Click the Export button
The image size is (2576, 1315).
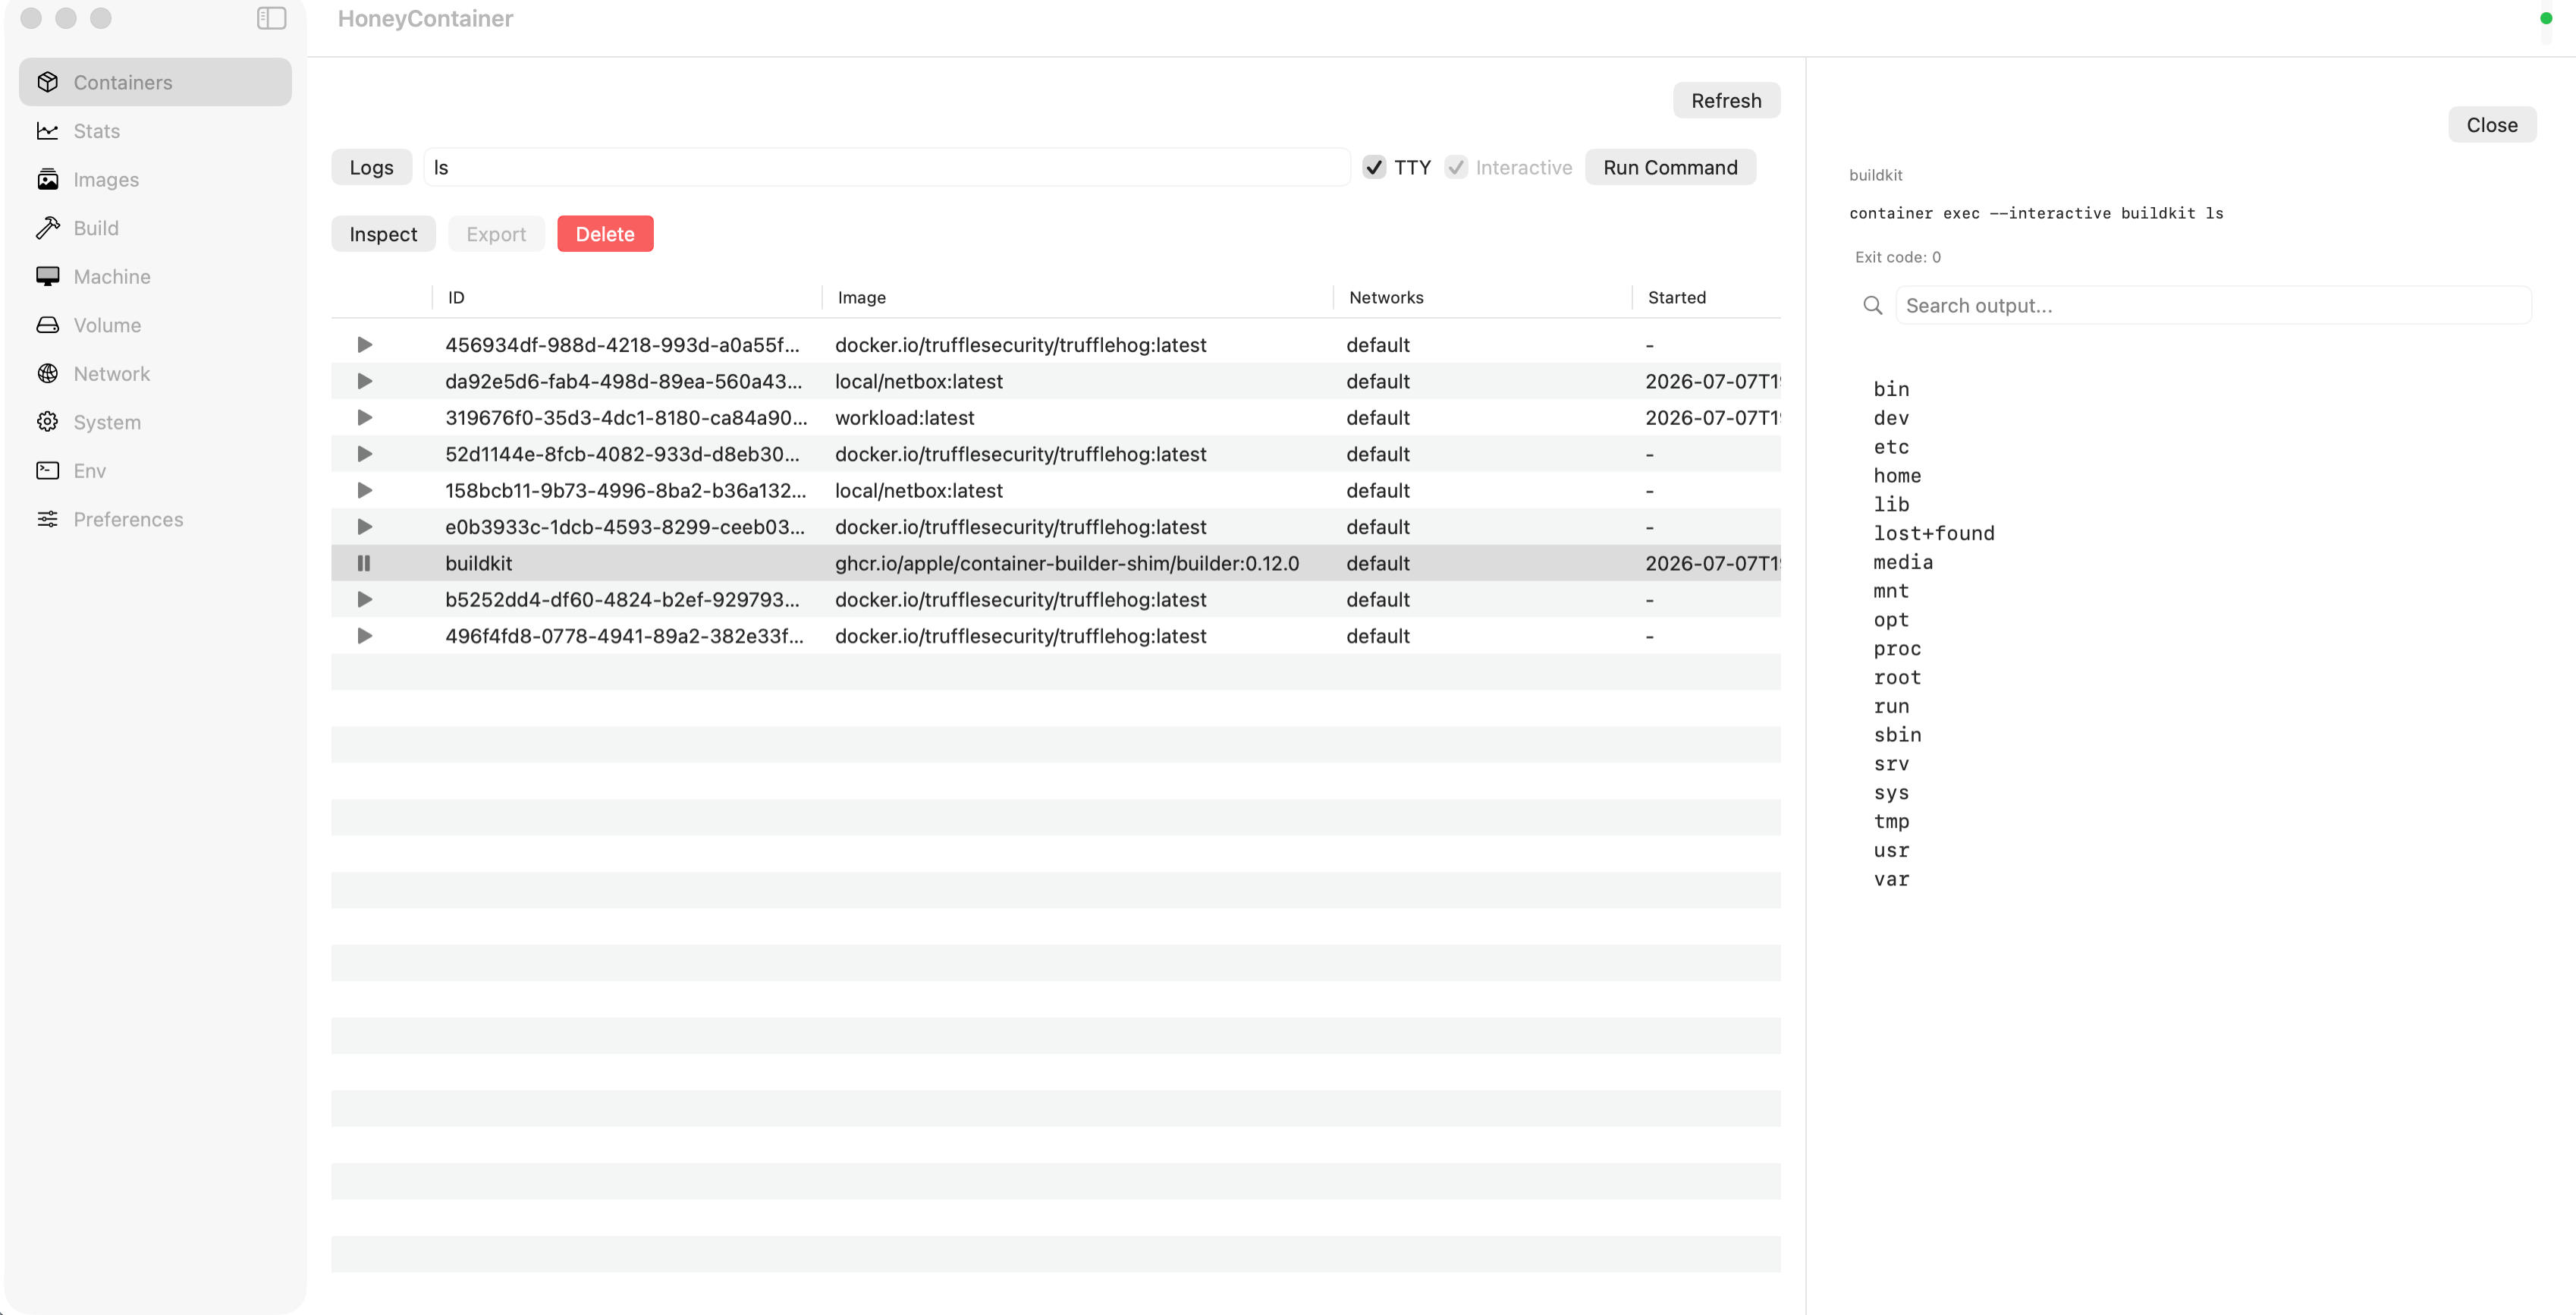(x=496, y=234)
